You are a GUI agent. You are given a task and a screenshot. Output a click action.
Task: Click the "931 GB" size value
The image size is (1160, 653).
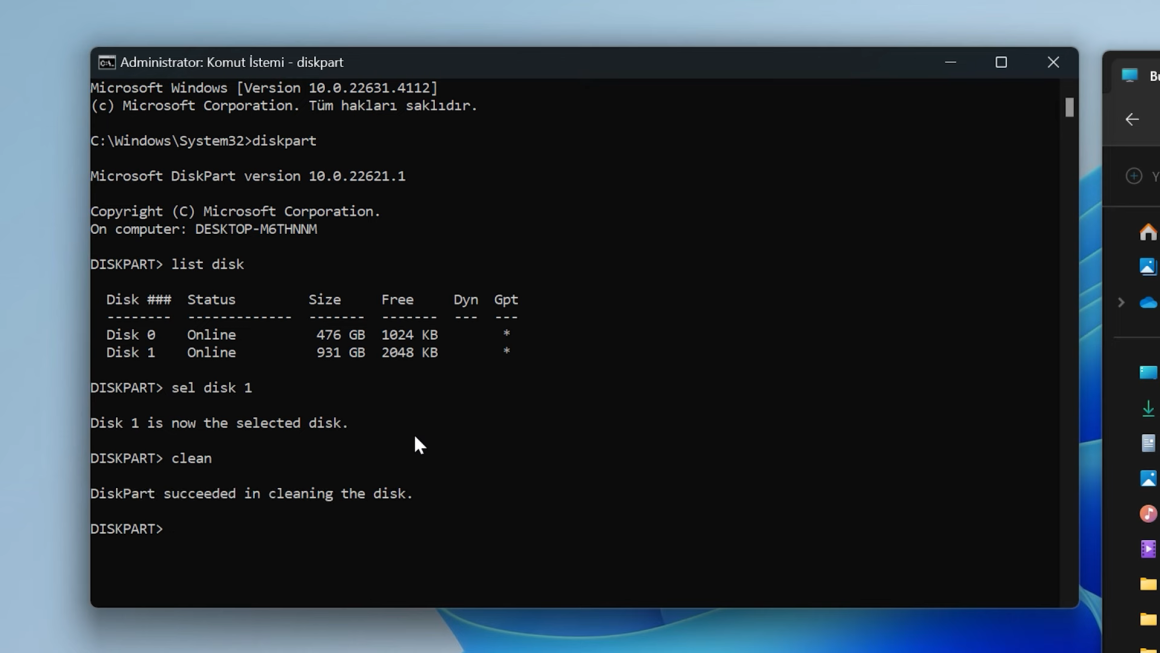click(x=340, y=353)
